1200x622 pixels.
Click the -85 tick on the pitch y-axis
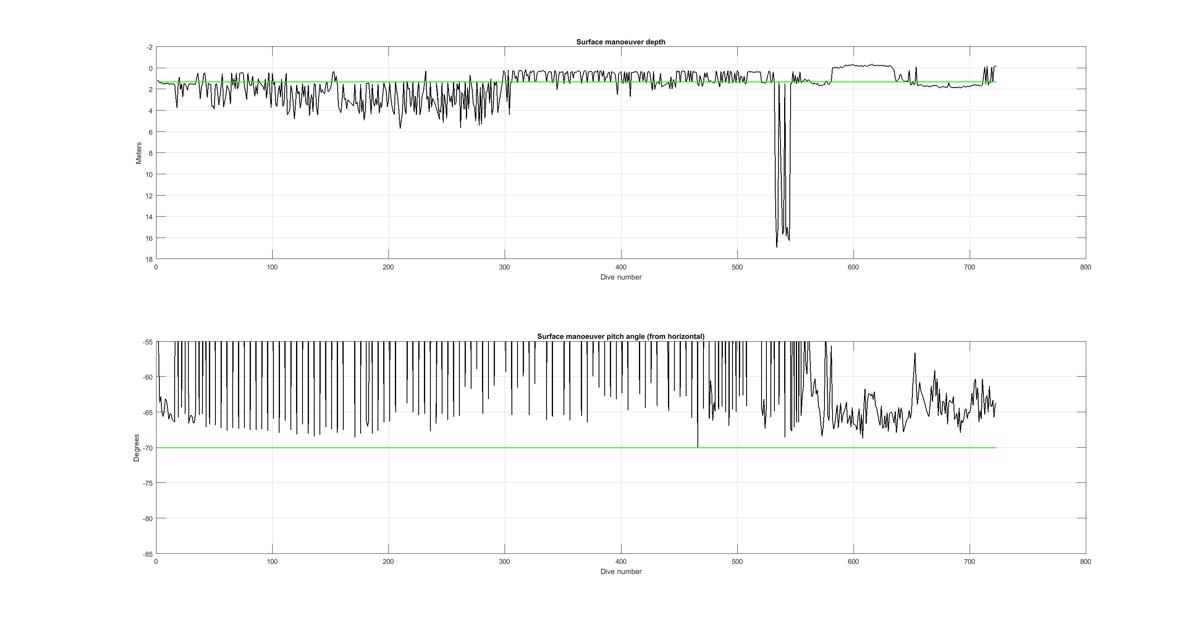(x=148, y=553)
